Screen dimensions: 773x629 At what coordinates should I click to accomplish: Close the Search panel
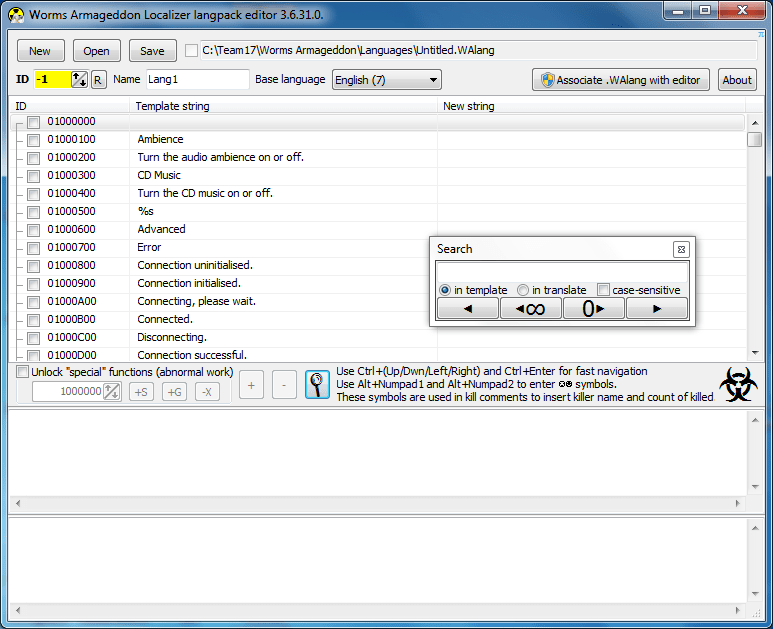point(681,249)
